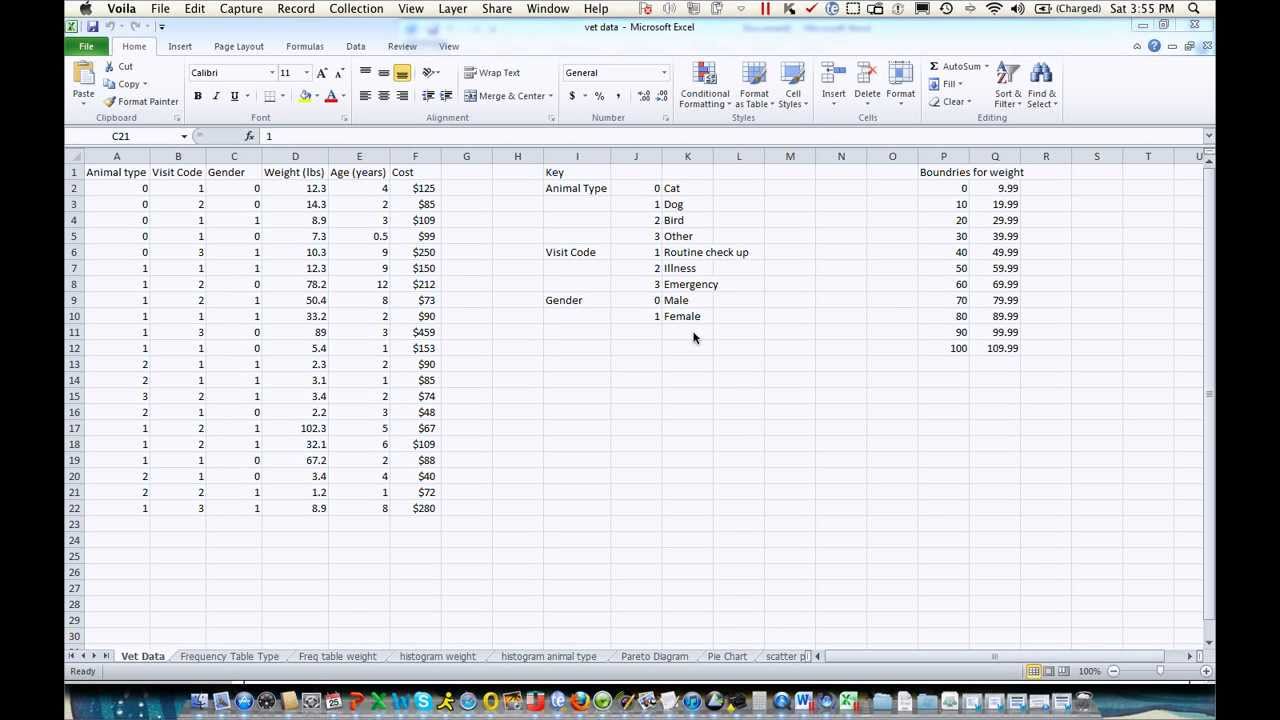Open the File tab
1280x720 pixels.
tap(86, 47)
